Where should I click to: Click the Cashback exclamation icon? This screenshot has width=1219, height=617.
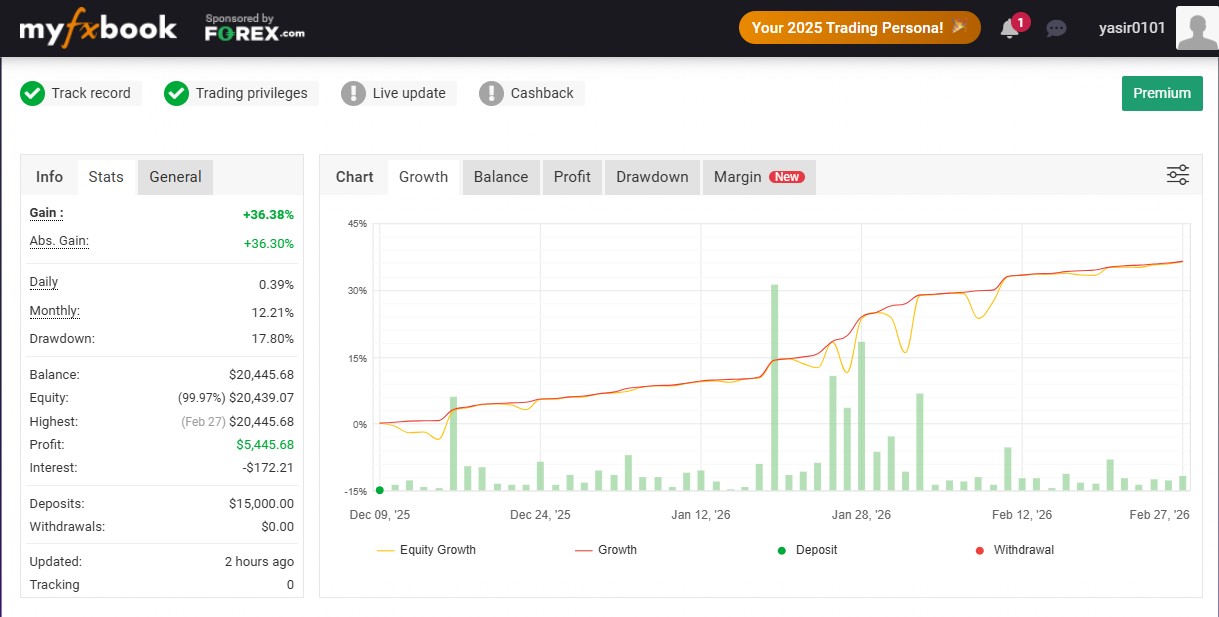491,94
